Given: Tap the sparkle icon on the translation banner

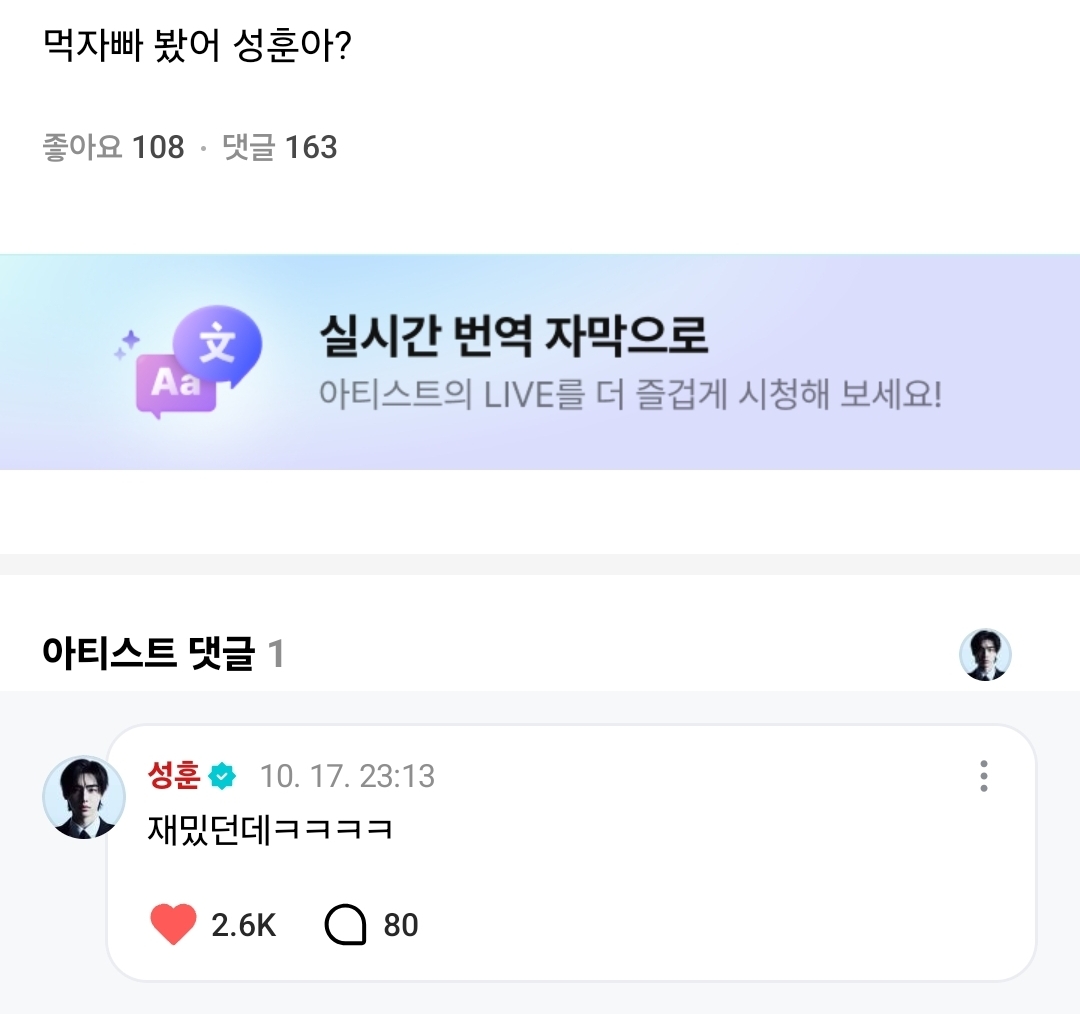Looking at the screenshot, I should pos(127,345).
